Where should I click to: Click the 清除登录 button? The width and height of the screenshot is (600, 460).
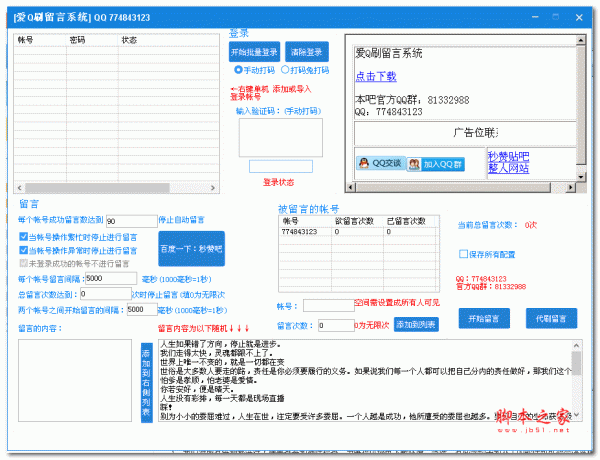(x=307, y=52)
